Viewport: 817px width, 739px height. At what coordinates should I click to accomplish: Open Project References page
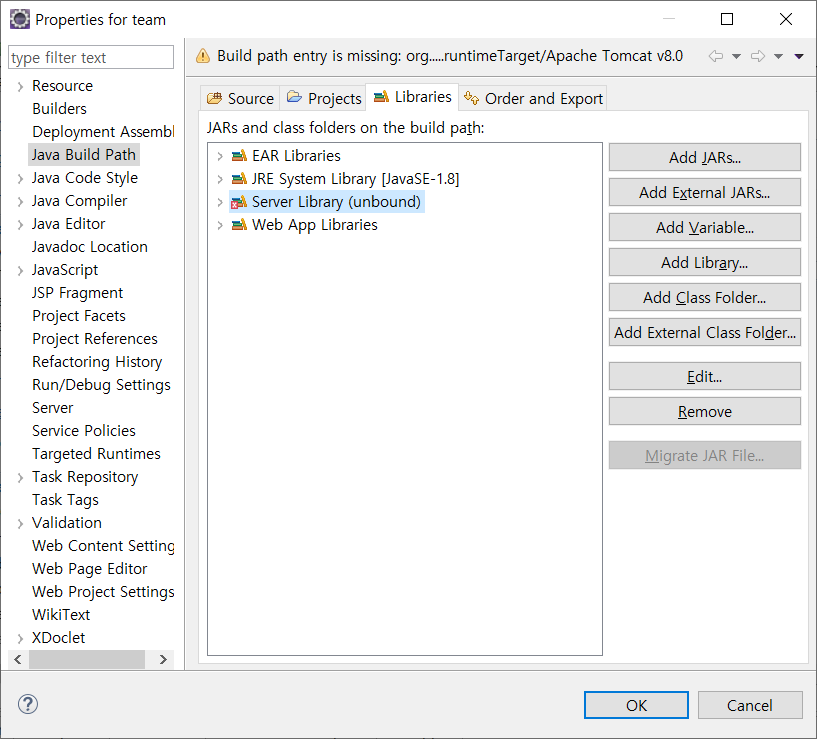pos(95,338)
